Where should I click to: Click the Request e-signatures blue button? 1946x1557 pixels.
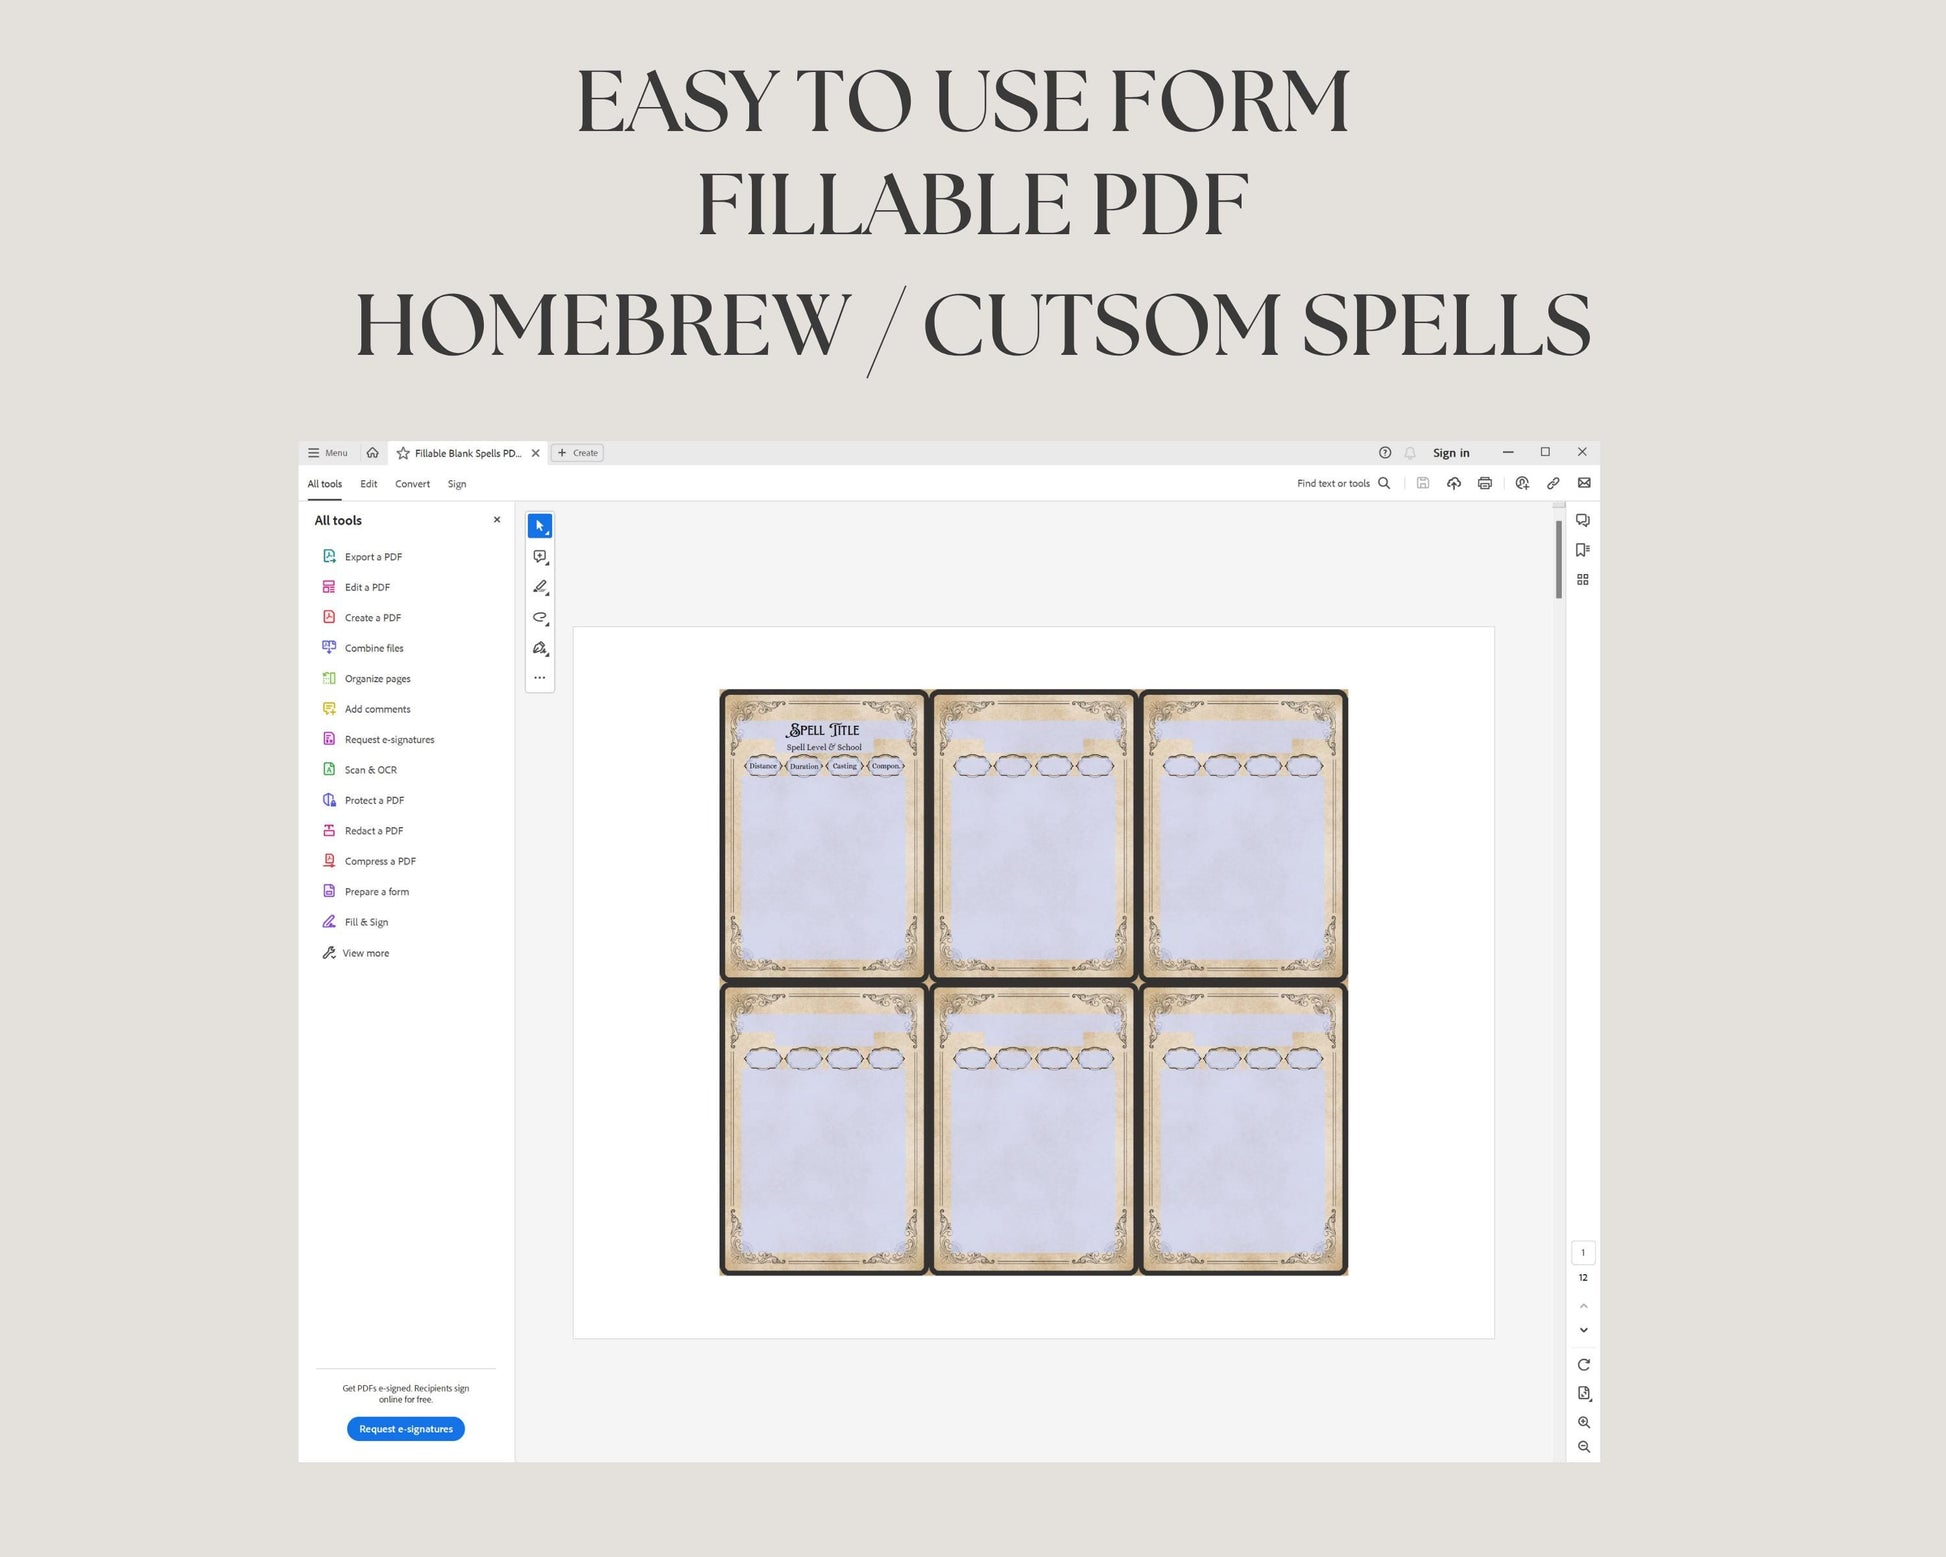pyautogui.click(x=405, y=1429)
